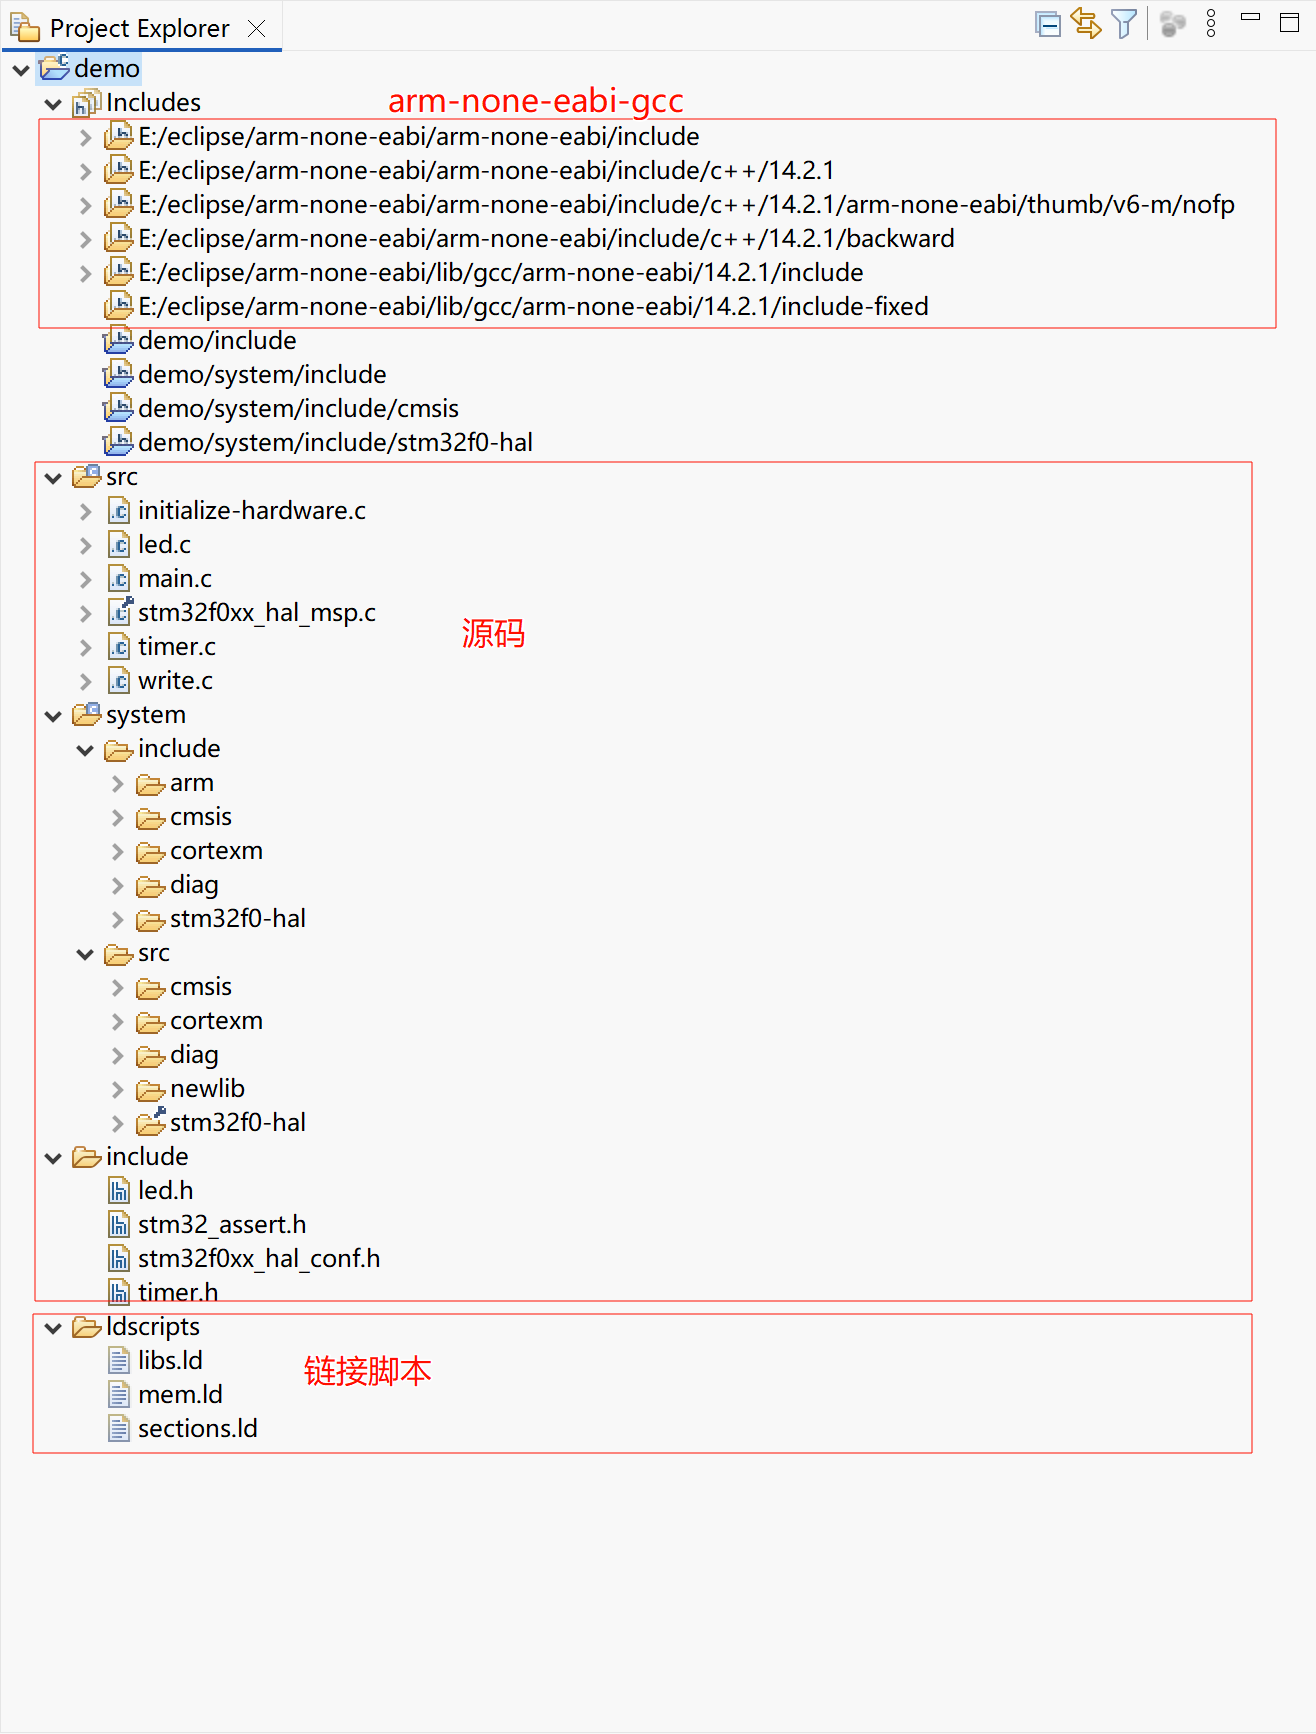Click the include-fixed path folder icon
Screen dimensions: 1316x1734
pyautogui.click(x=119, y=306)
